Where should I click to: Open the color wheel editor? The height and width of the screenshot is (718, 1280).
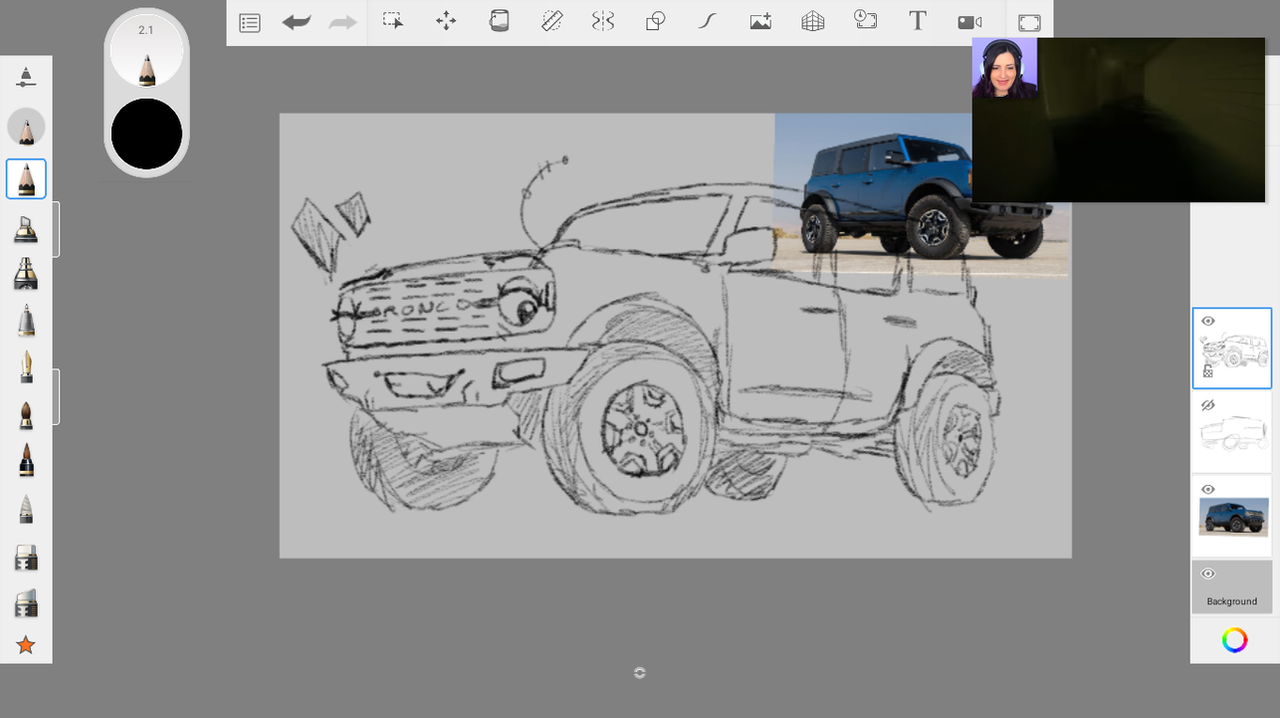click(1235, 640)
